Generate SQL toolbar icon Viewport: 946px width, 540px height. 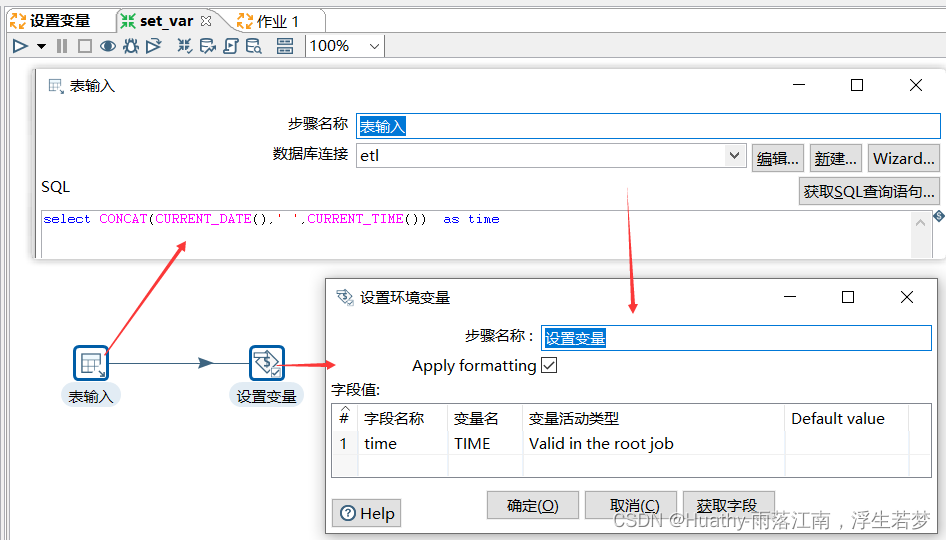(230, 46)
